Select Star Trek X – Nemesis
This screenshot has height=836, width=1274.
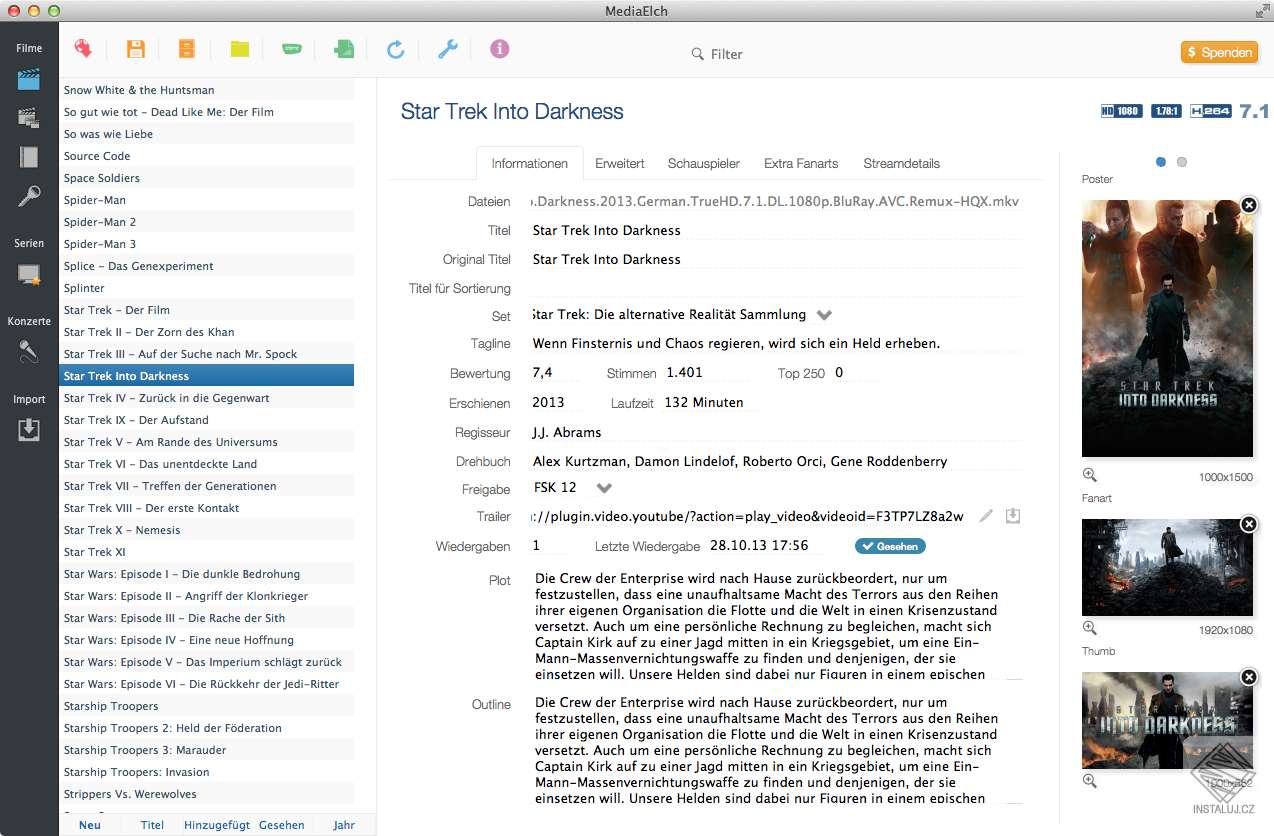(207, 530)
